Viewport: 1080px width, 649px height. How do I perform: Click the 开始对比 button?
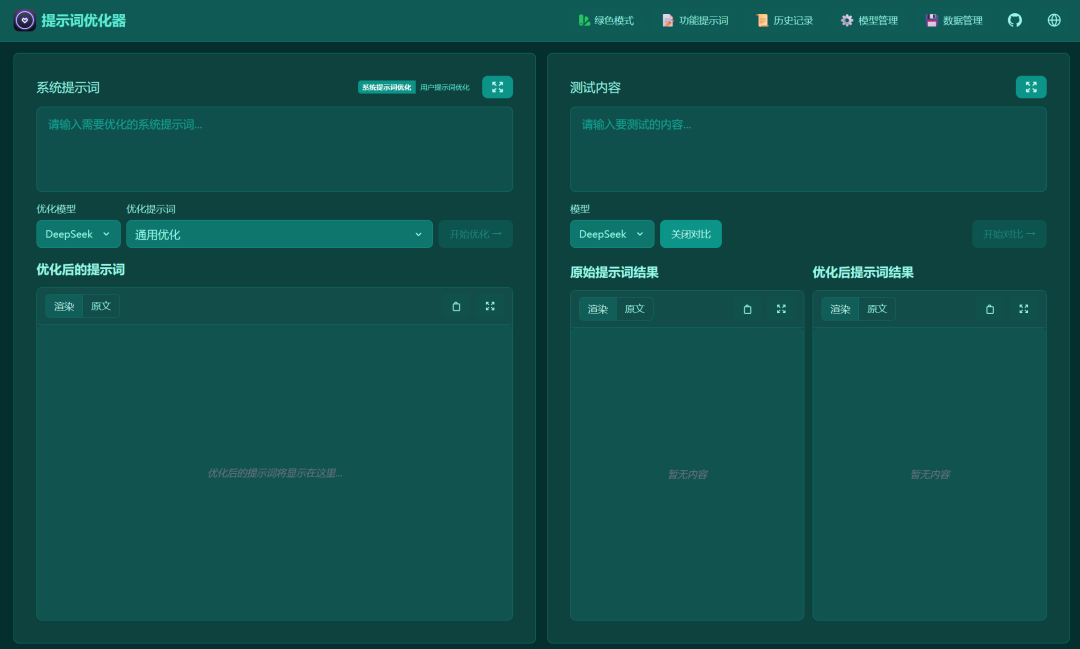1009,234
